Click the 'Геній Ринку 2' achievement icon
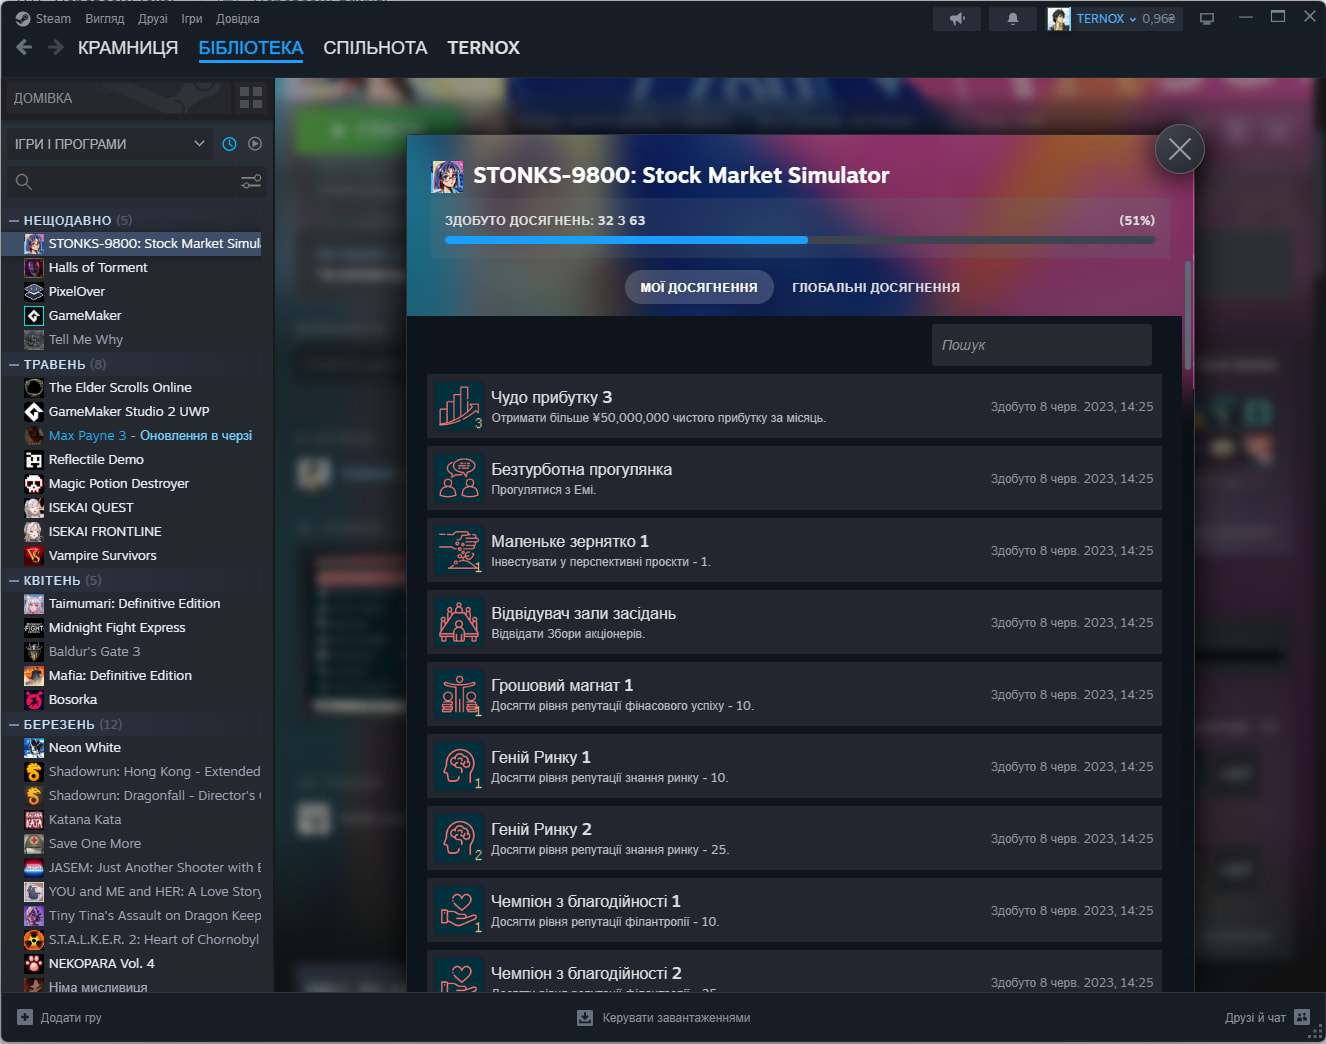Image resolution: width=1326 pixels, height=1044 pixels. (460, 838)
